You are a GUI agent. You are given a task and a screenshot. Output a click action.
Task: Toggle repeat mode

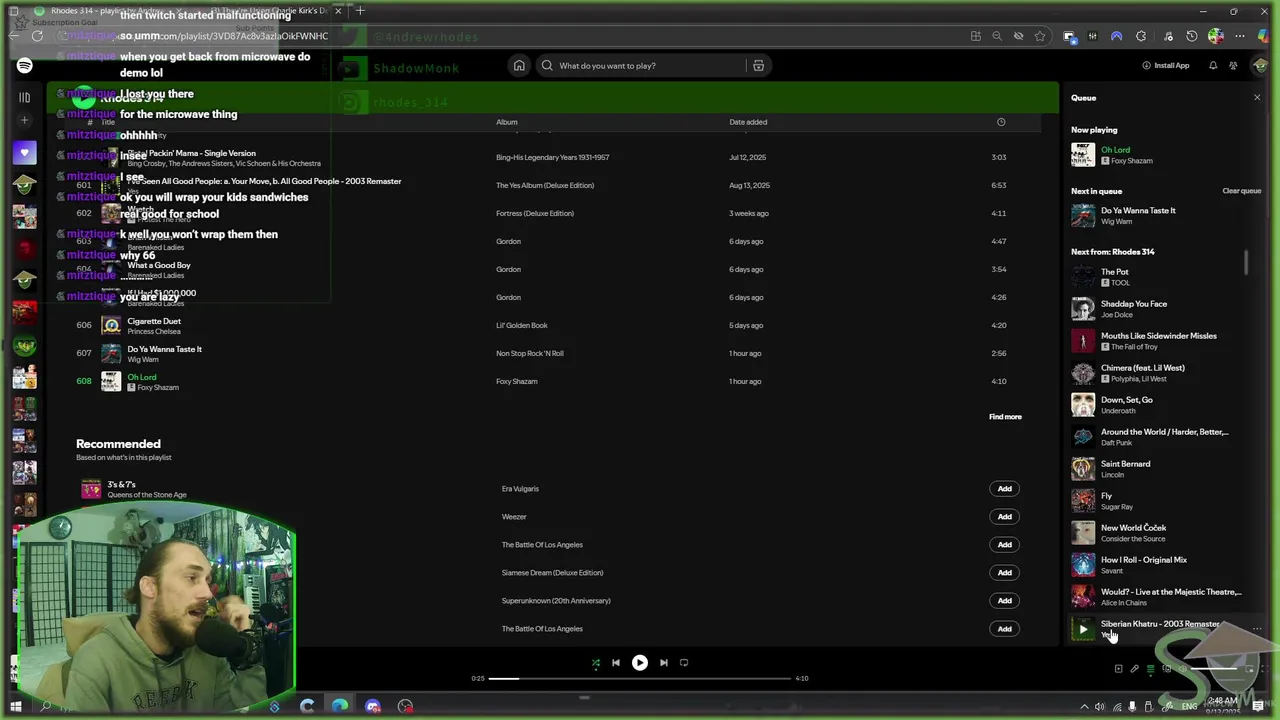coord(684,662)
